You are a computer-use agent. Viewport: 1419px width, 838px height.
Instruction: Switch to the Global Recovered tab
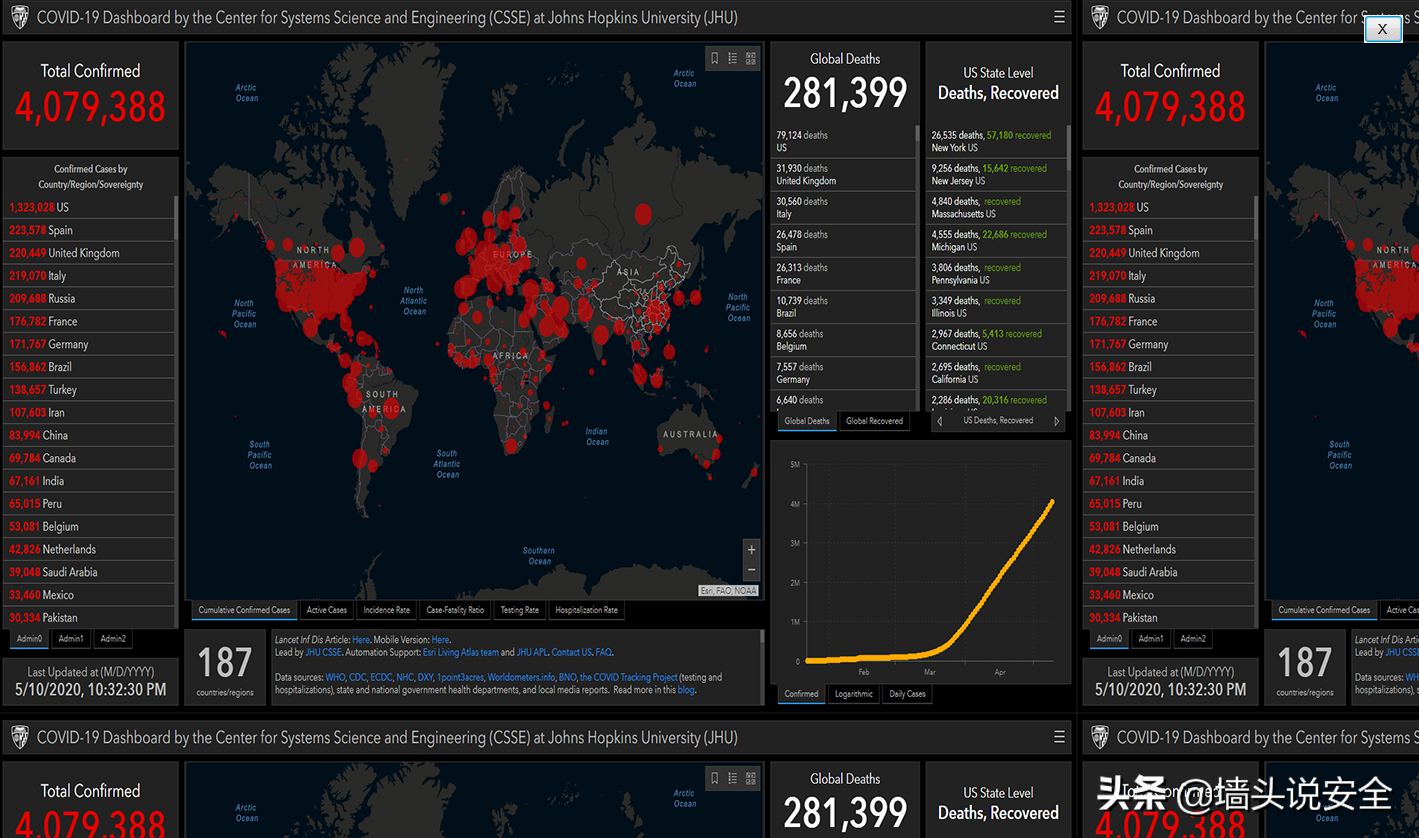coord(874,421)
